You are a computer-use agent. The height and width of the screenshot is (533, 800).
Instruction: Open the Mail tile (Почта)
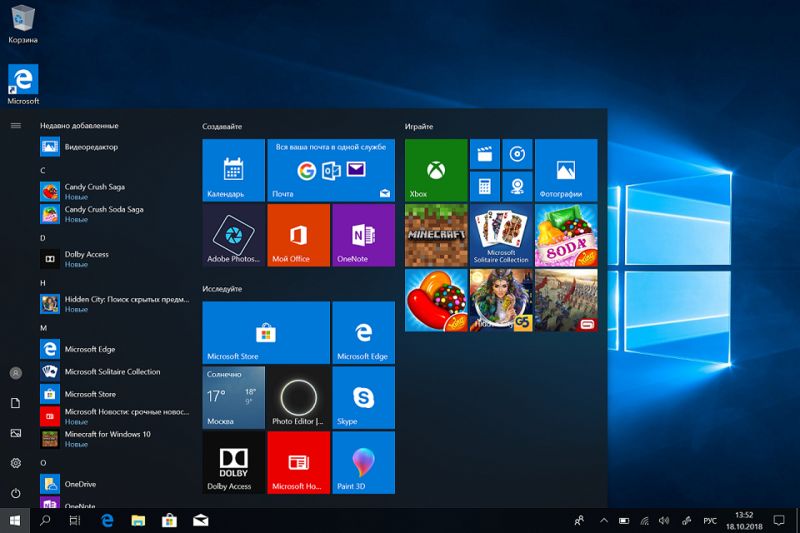331,170
